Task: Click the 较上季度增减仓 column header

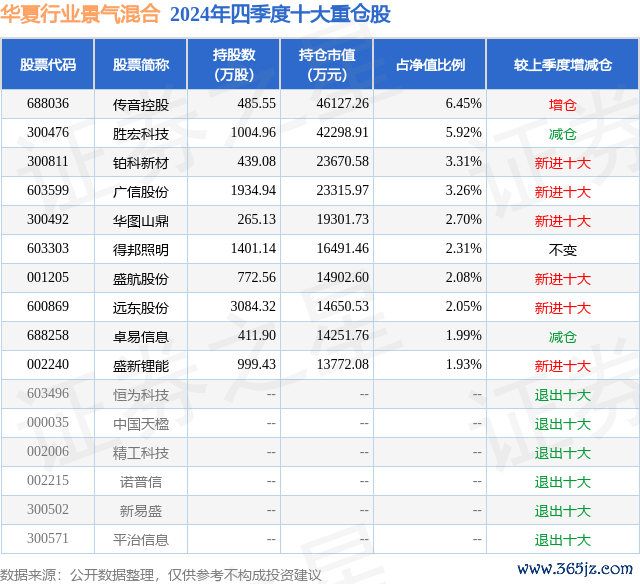Action: (x=563, y=64)
